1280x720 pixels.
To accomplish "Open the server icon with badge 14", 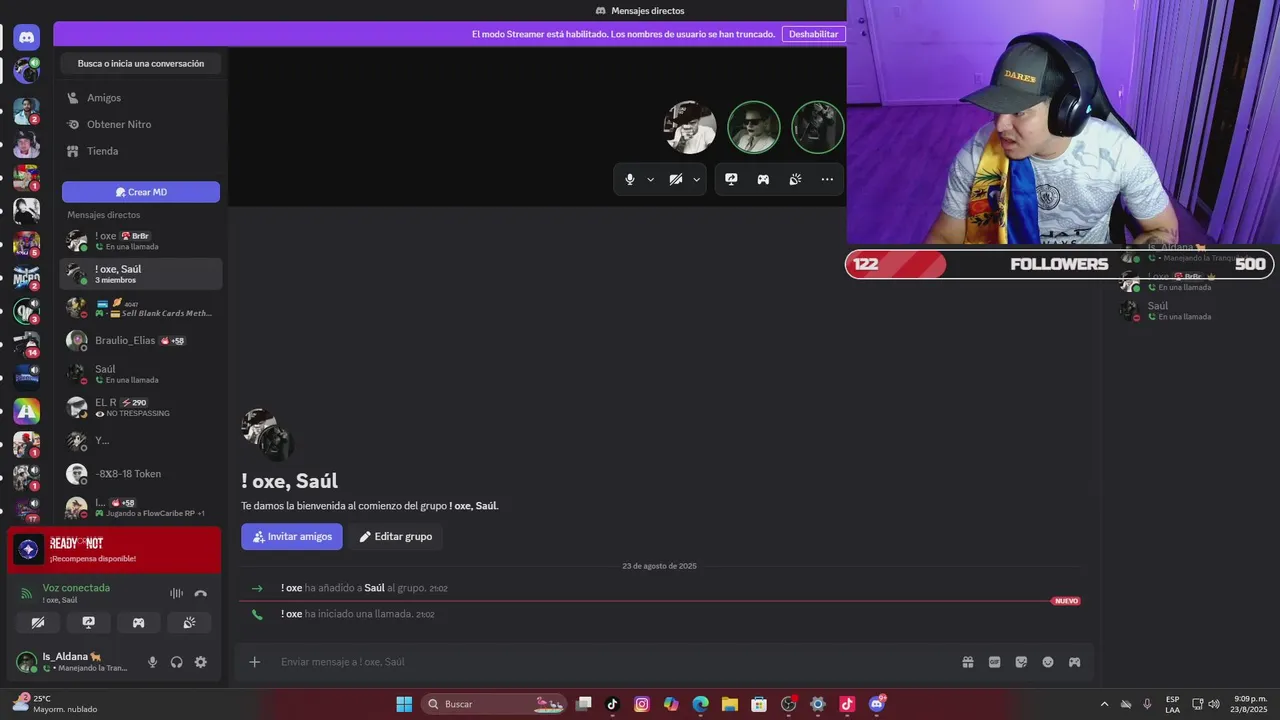I will point(27,343).
